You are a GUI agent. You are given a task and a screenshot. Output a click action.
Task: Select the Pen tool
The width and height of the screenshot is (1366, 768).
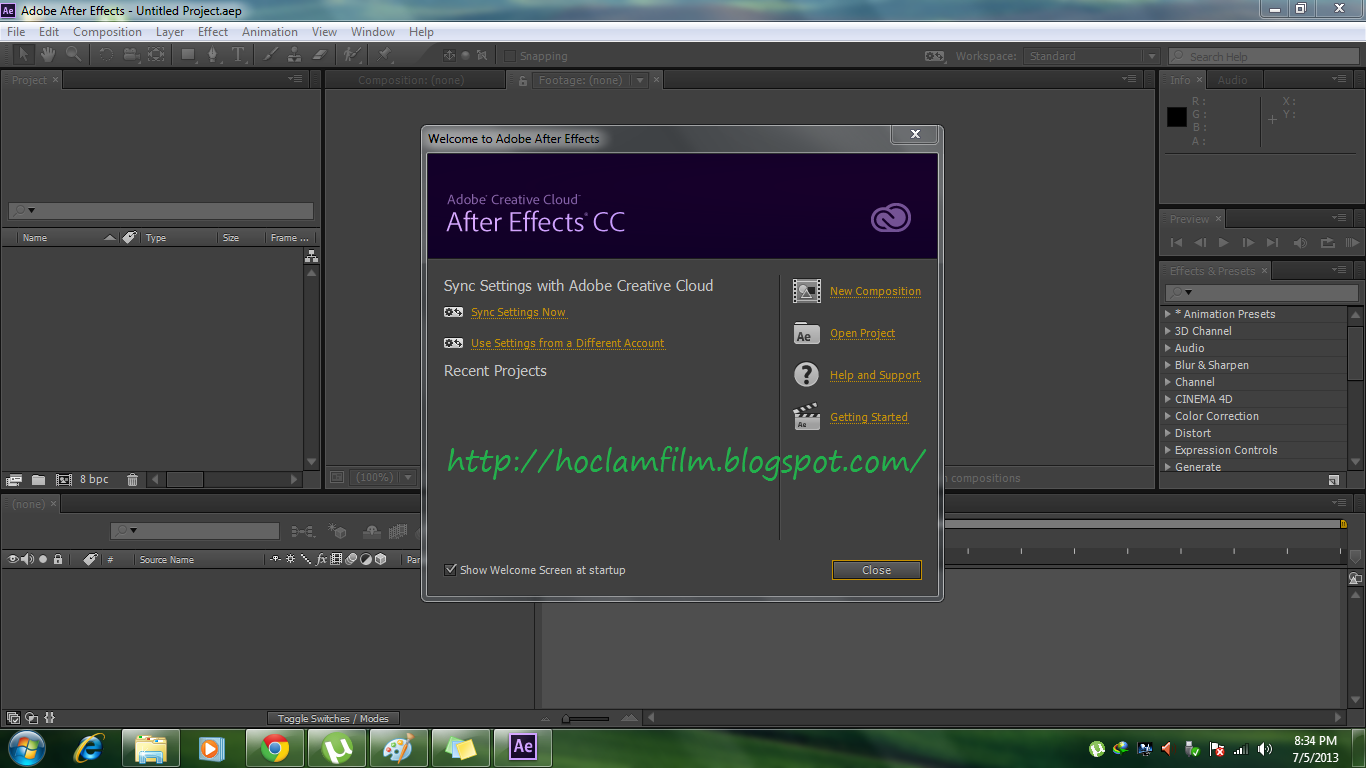pyautogui.click(x=213, y=55)
